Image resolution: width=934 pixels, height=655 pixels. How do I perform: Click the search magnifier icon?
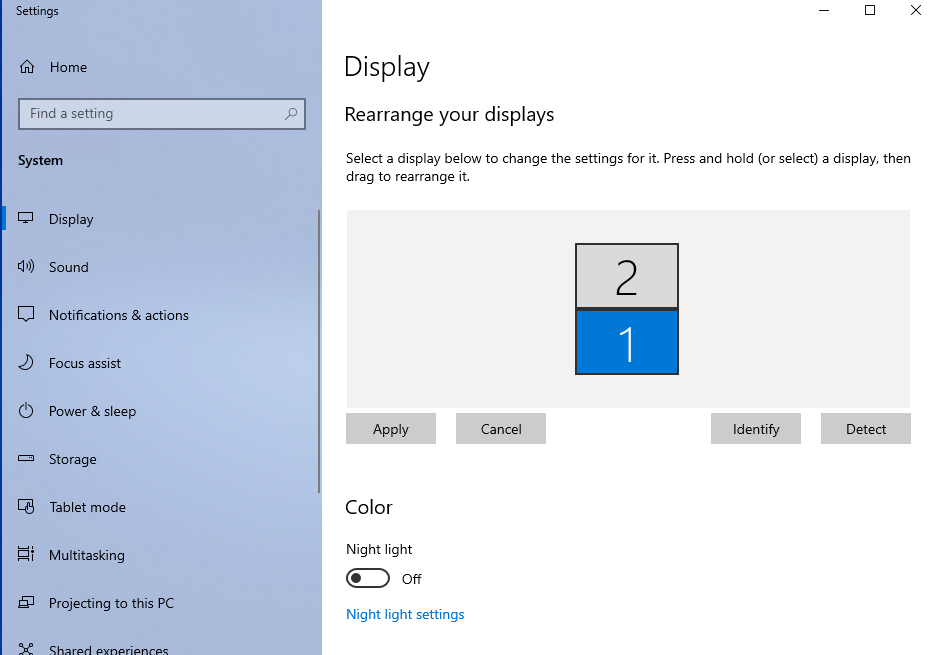pos(291,114)
